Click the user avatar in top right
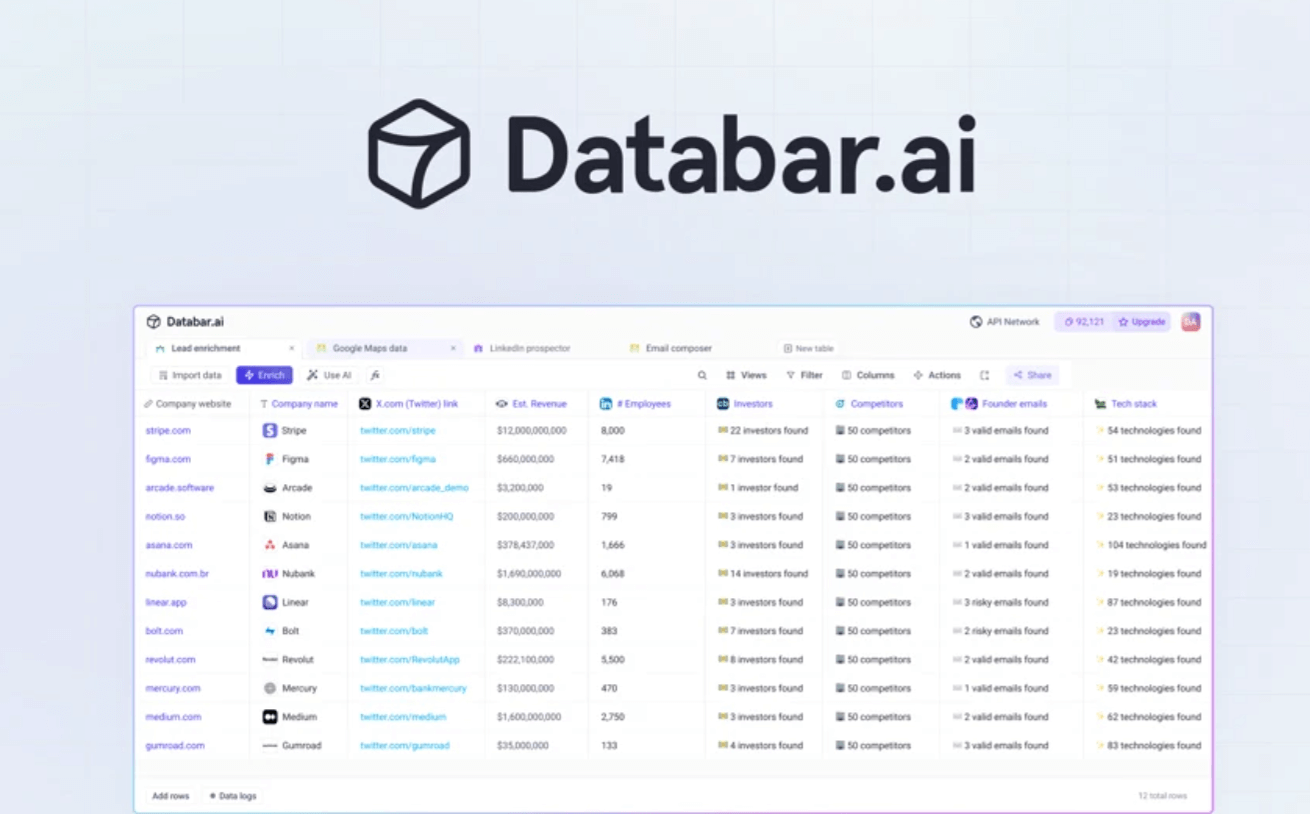 (1190, 322)
